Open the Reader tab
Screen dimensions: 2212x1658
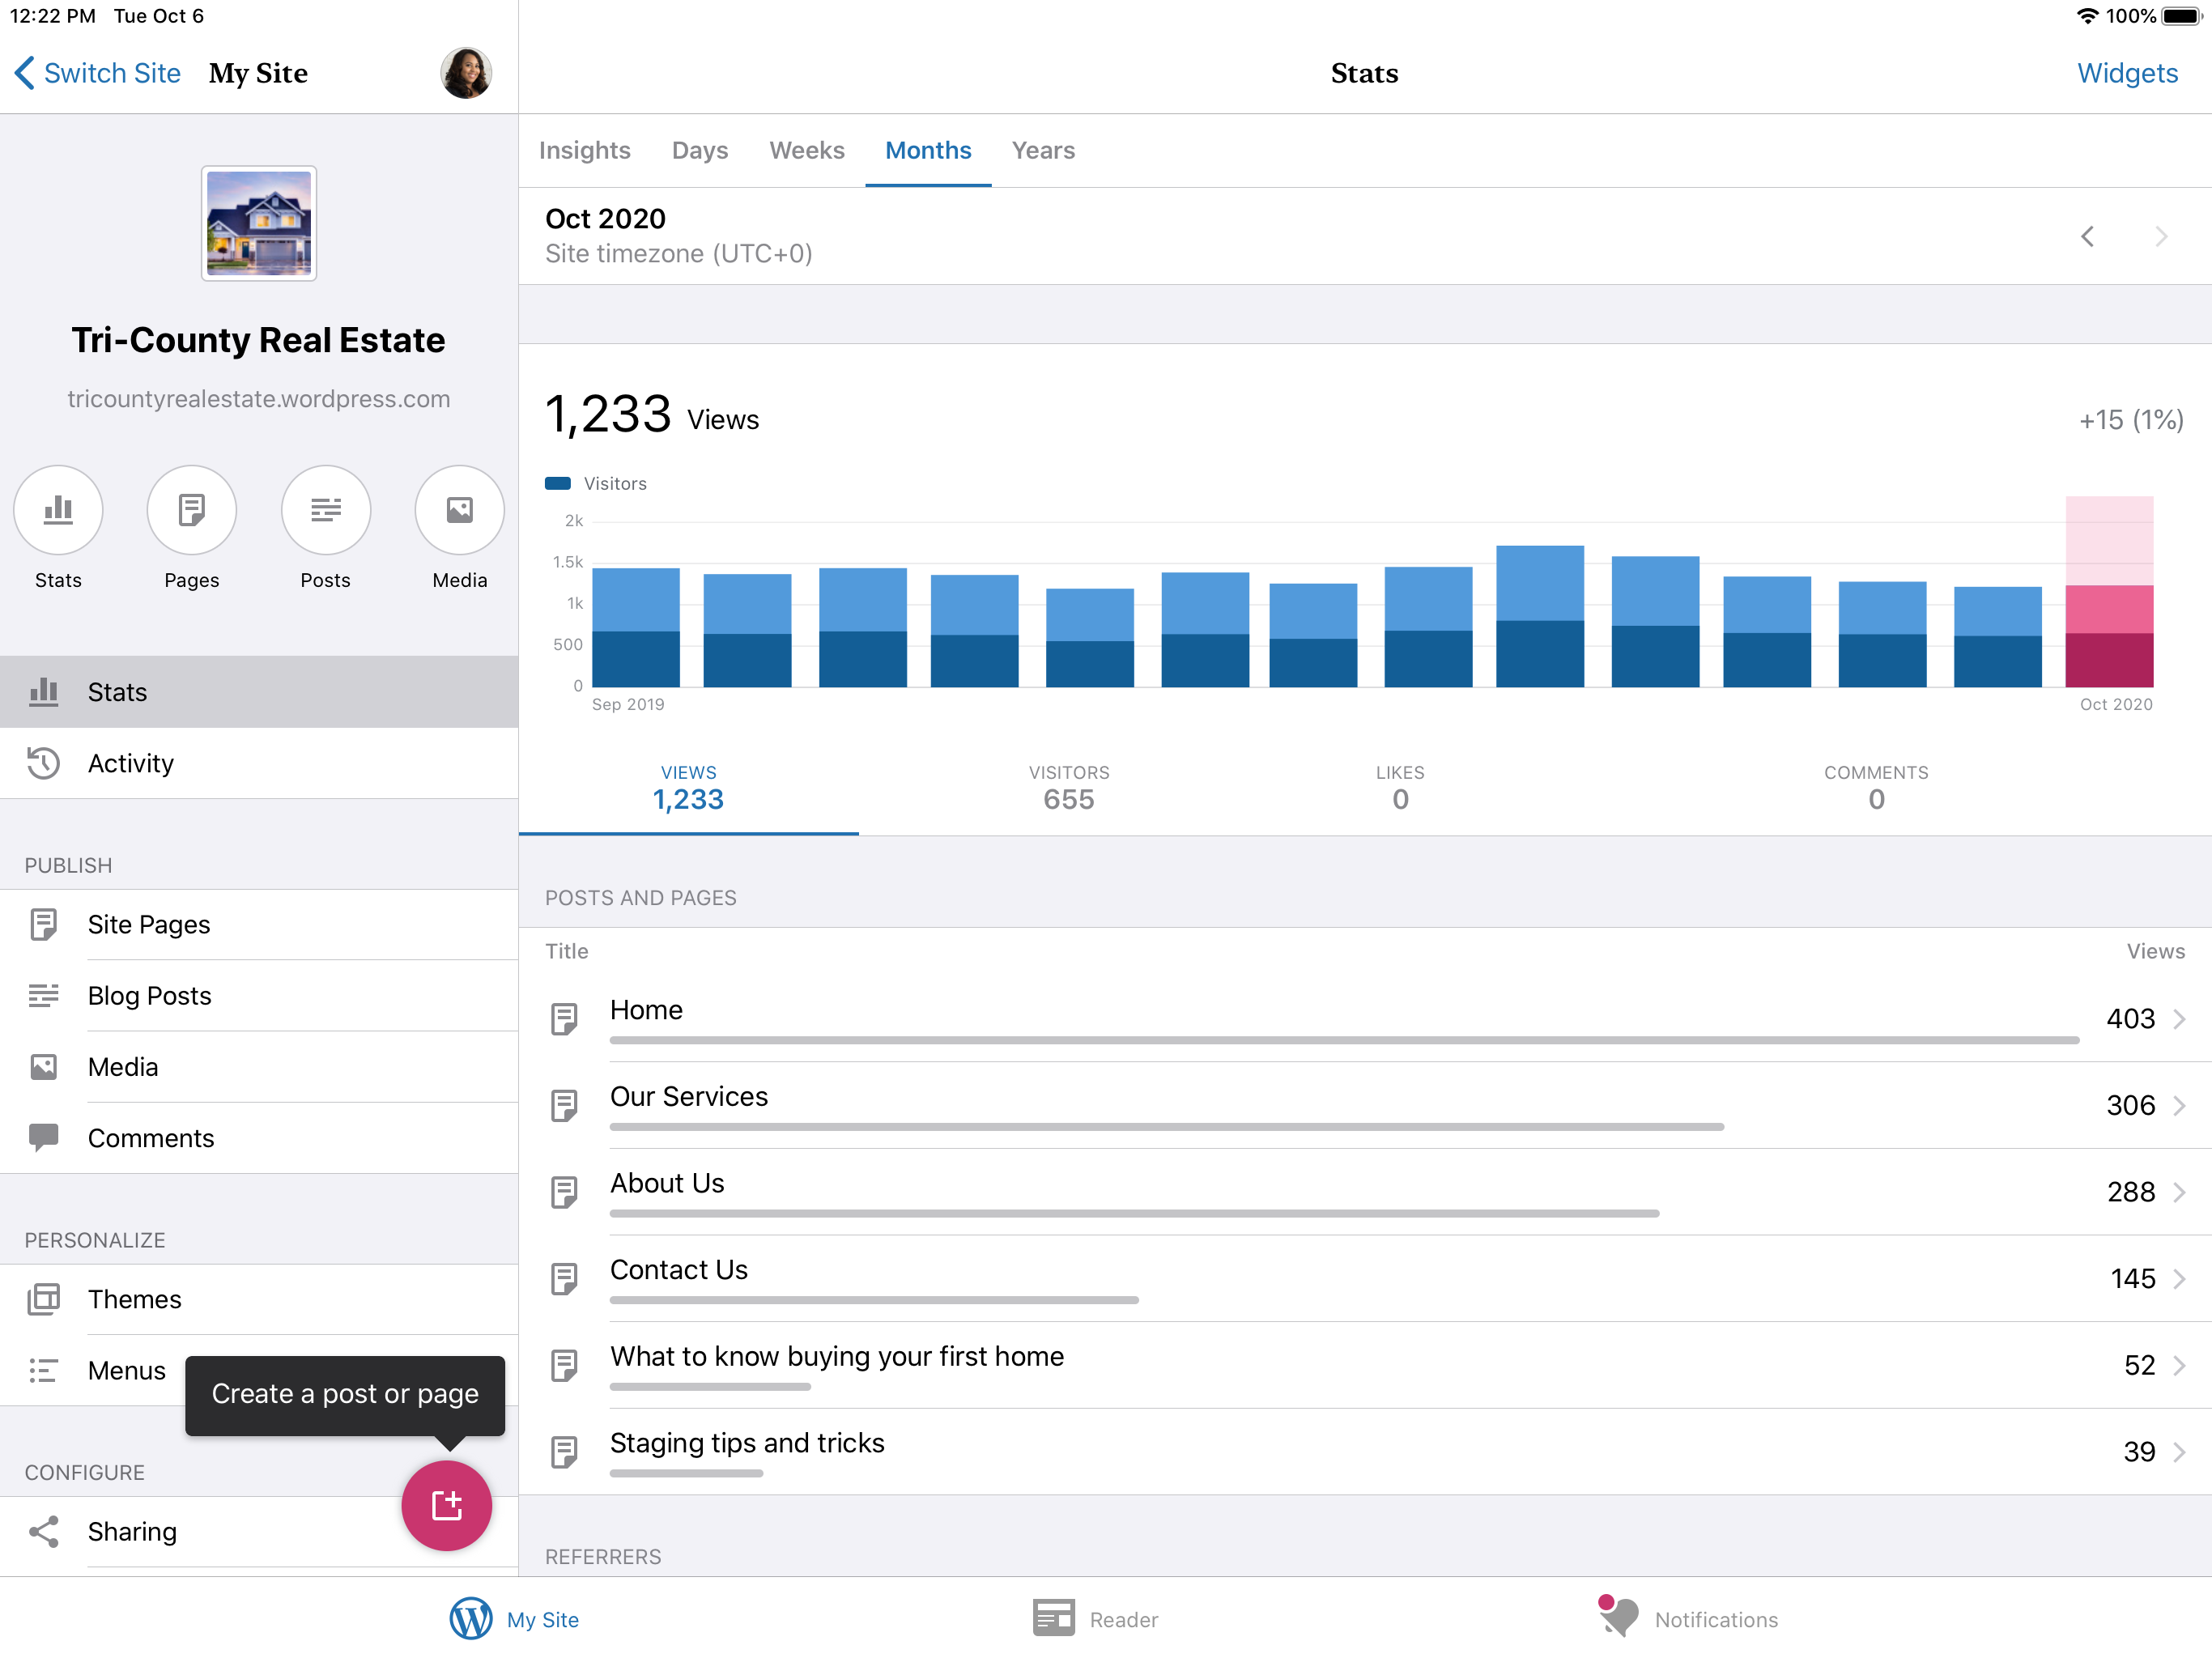click(1095, 1618)
